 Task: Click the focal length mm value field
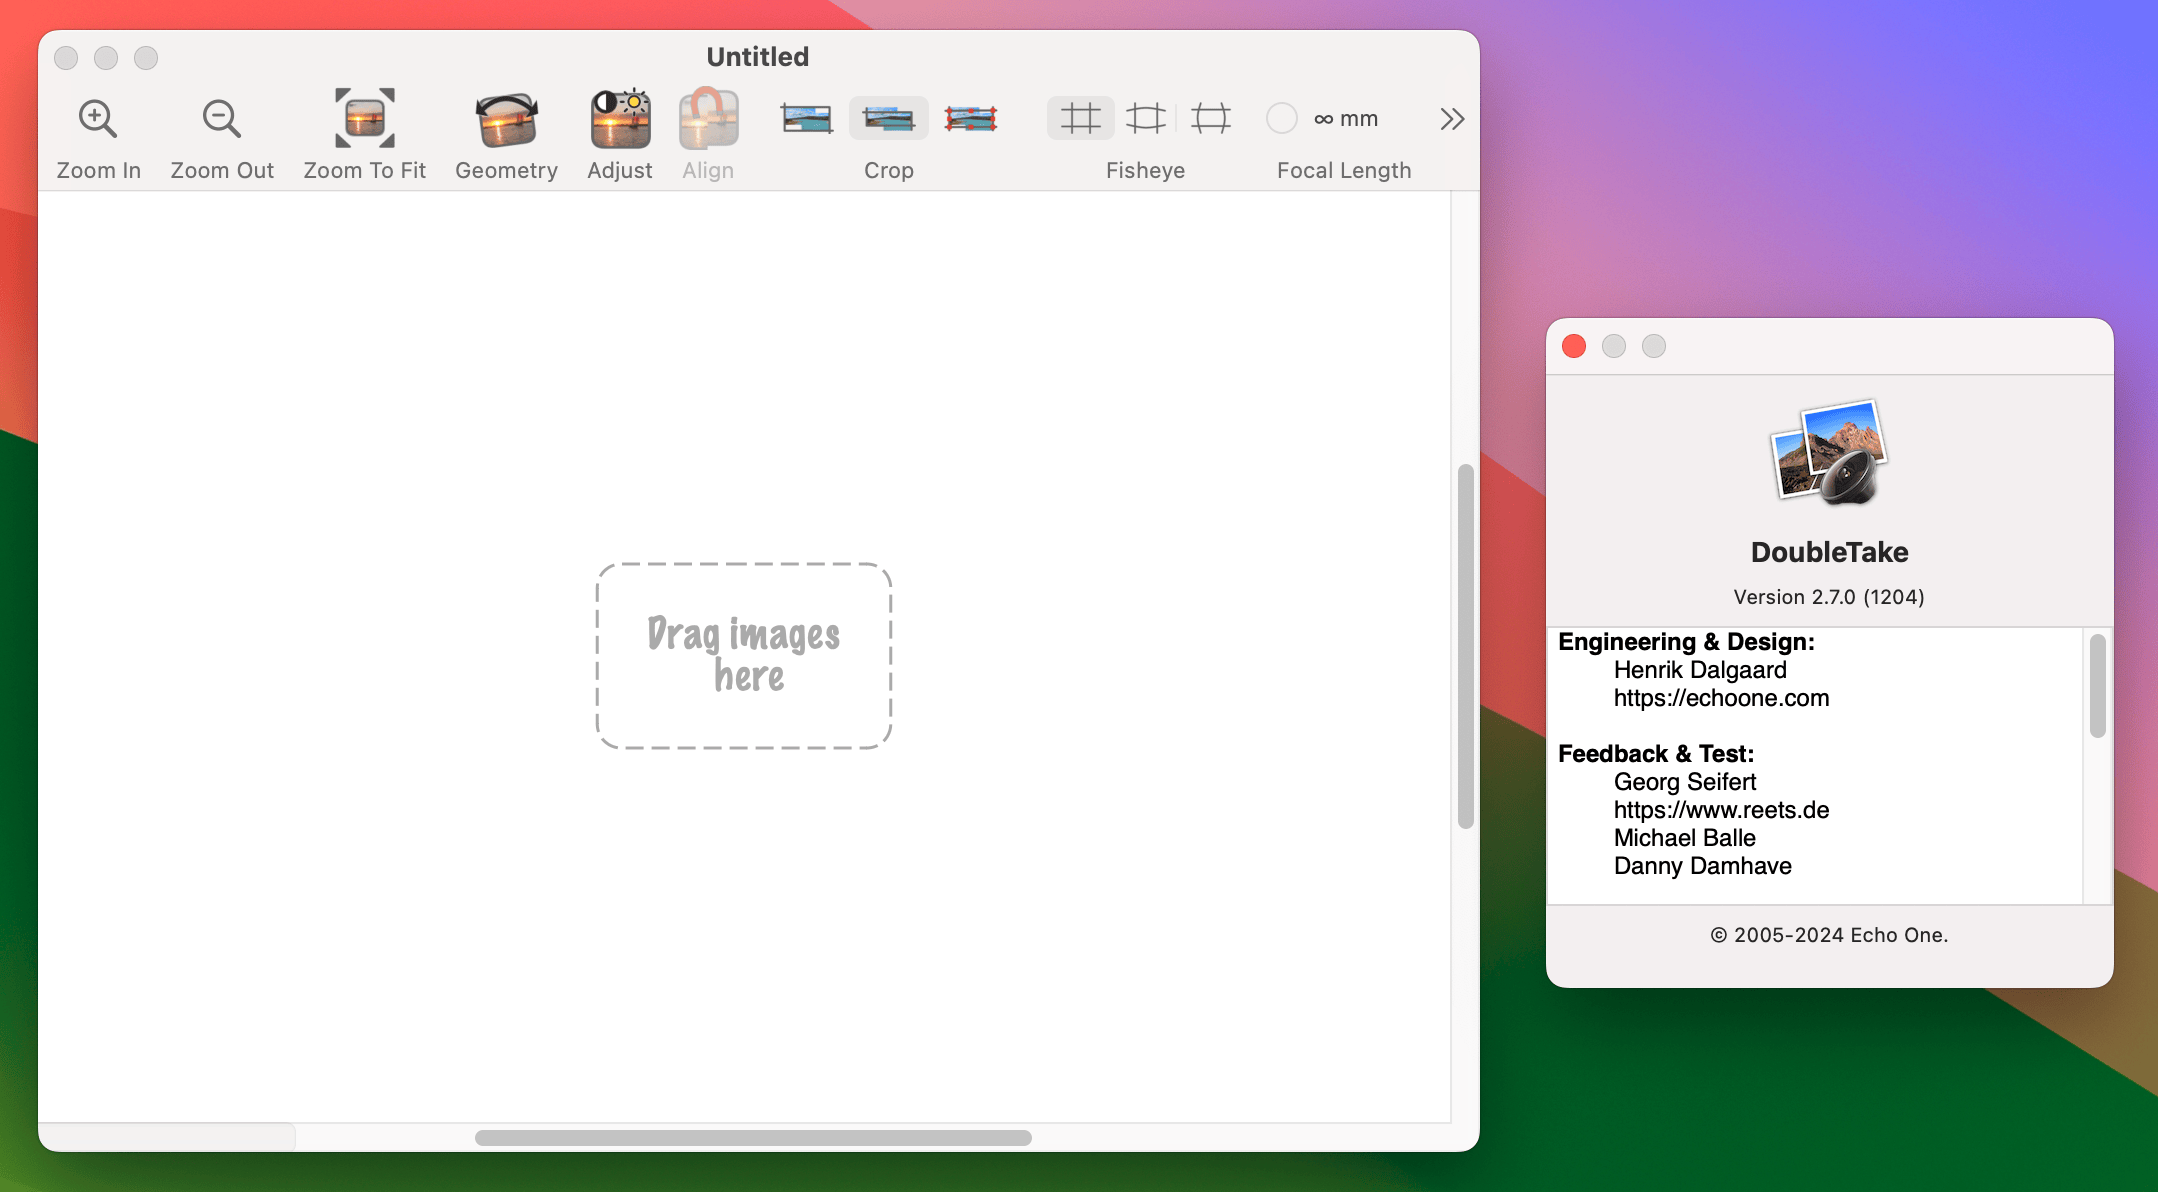point(1346,119)
